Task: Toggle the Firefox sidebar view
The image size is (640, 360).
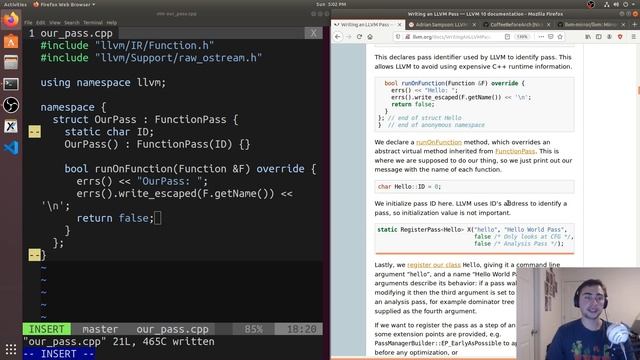Action: (x=598, y=37)
